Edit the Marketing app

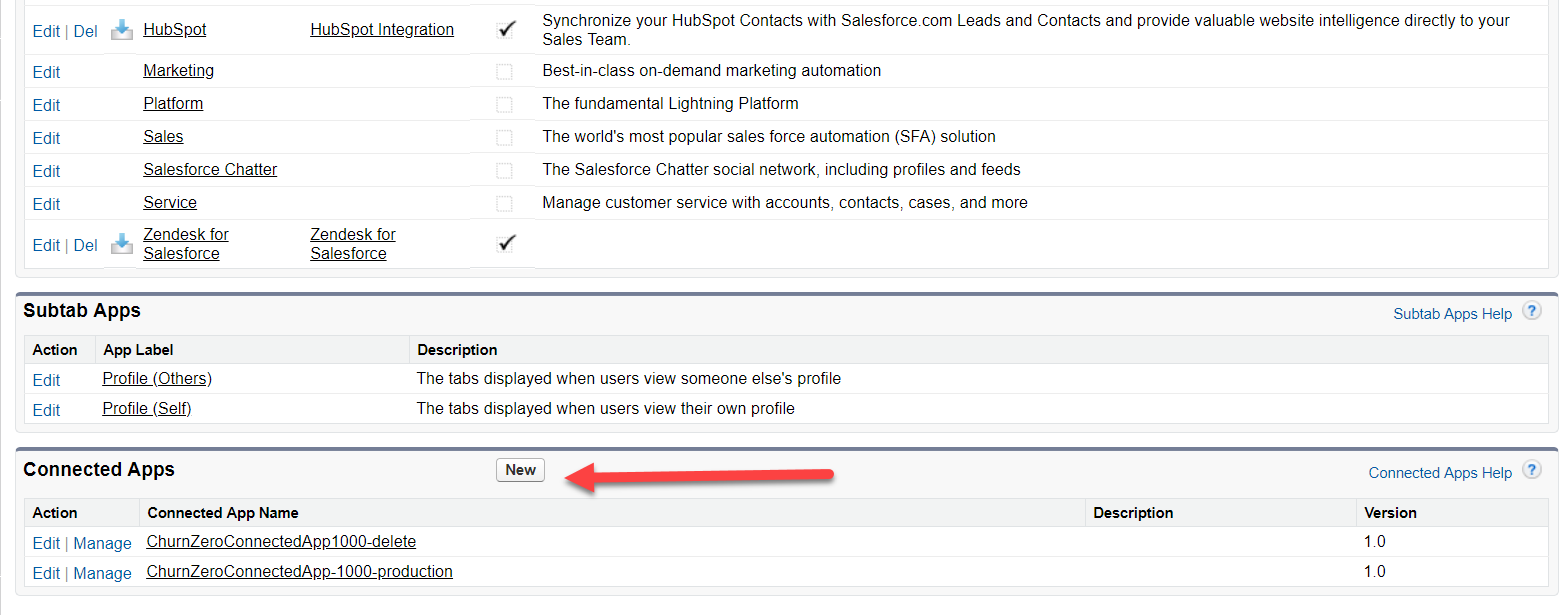click(46, 72)
